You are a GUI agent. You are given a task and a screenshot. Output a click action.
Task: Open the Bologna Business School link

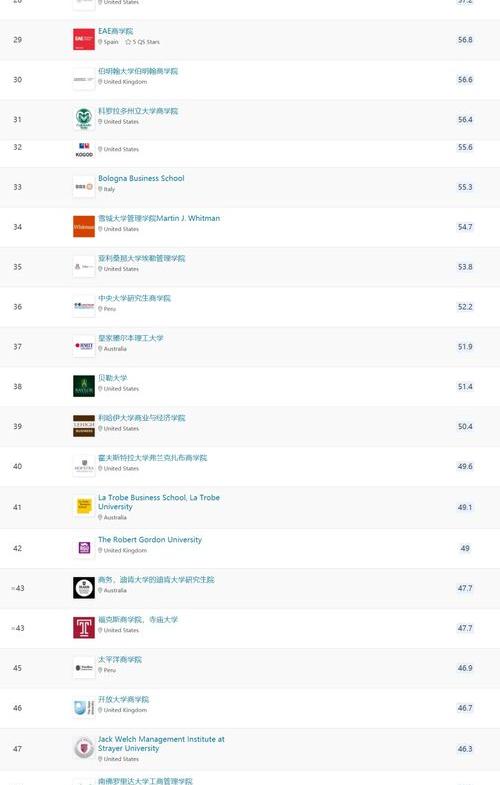(141, 178)
